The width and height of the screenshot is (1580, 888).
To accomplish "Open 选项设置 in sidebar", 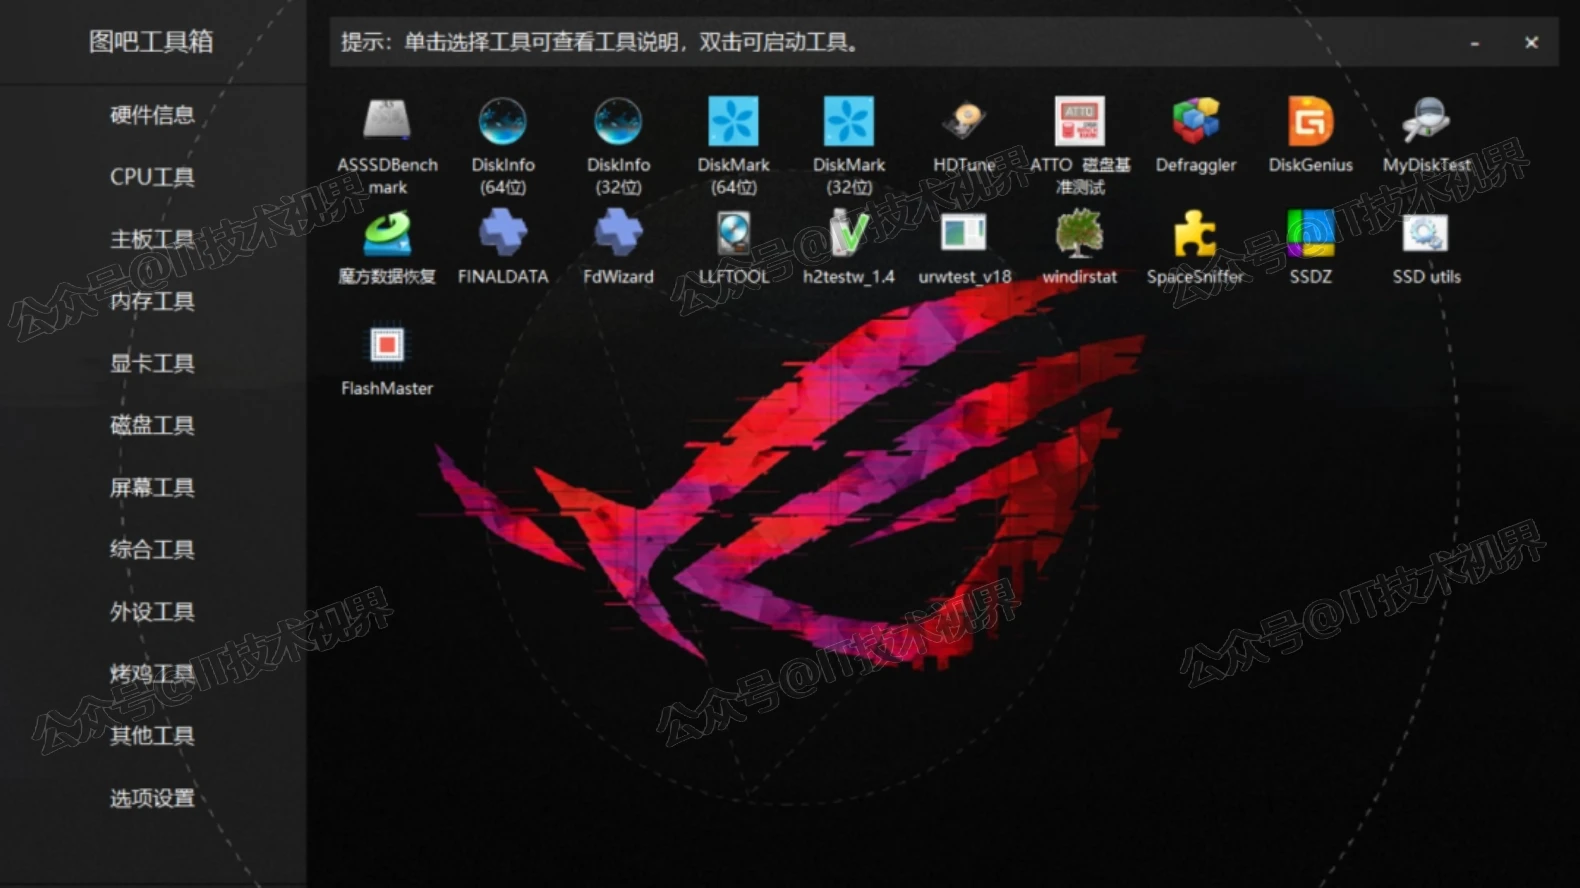I will point(152,797).
